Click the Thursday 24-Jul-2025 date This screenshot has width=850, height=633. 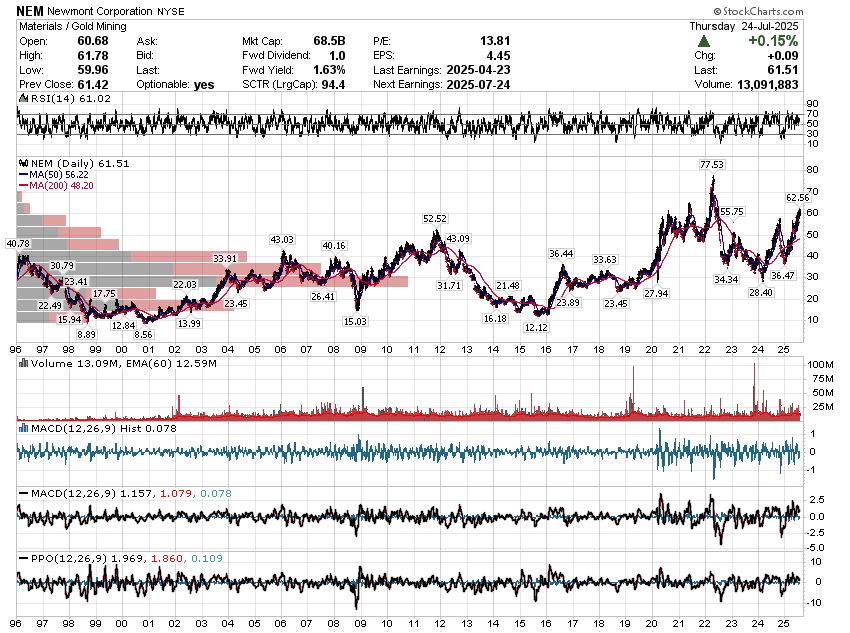pyautogui.click(x=744, y=26)
